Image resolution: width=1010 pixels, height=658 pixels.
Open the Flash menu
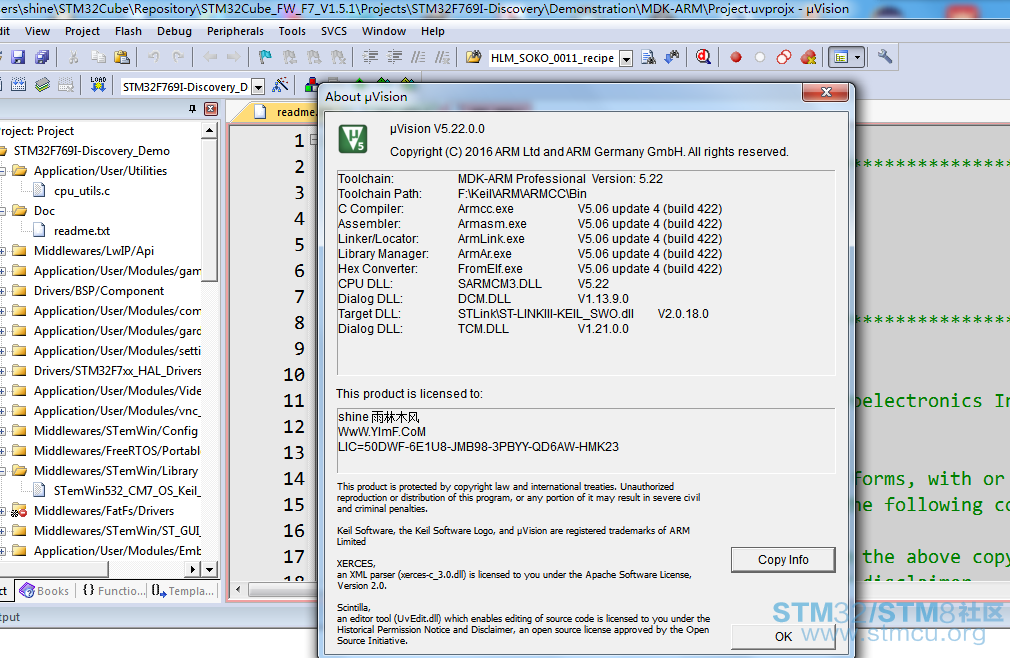pyautogui.click(x=128, y=31)
